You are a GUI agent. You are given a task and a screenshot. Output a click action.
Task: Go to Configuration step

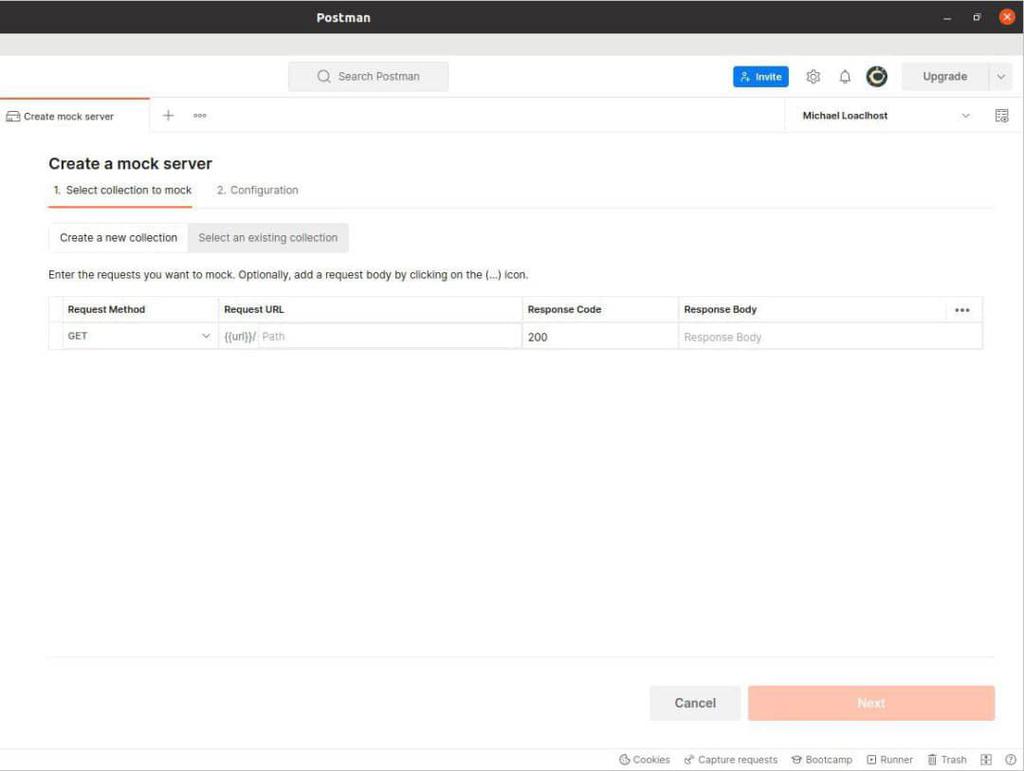point(257,190)
